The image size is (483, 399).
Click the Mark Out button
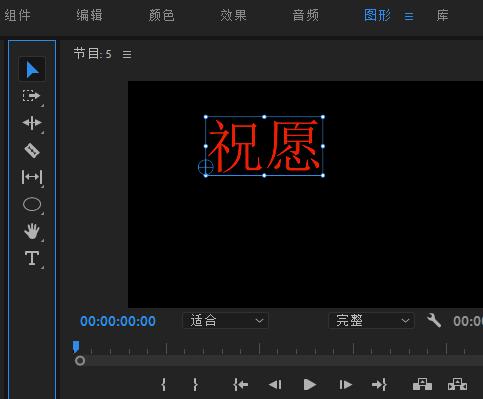(196, 384)
